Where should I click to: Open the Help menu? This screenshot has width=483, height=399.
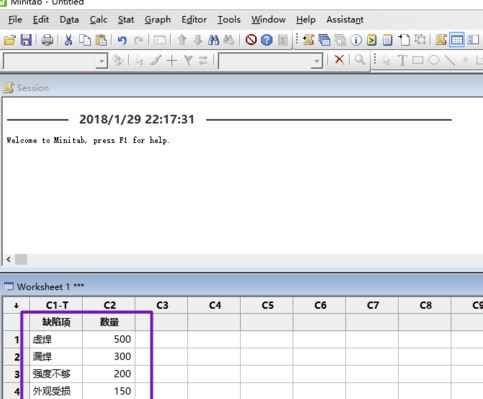click(x=306, y=20)
